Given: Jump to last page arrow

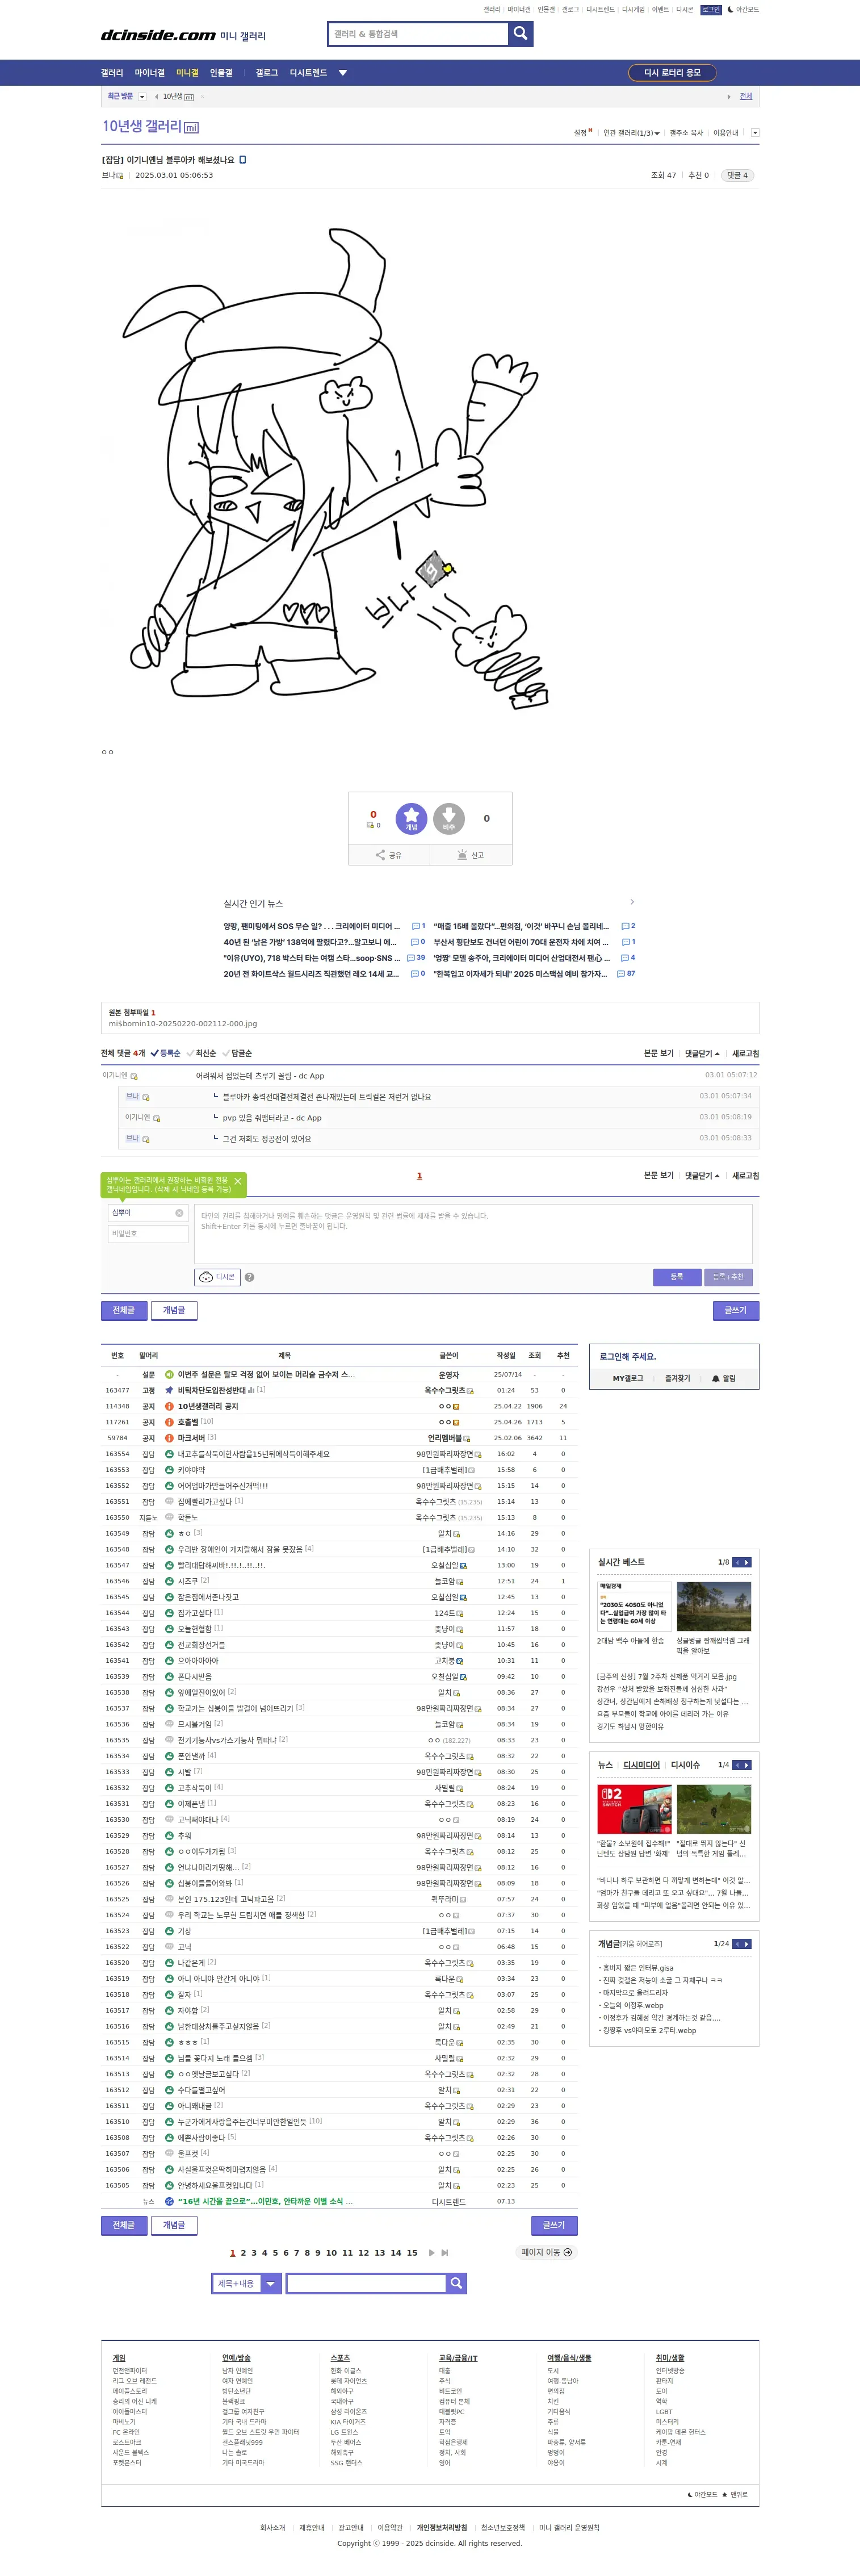Looking at the screenshot, I should click(x=444, y=2253).
